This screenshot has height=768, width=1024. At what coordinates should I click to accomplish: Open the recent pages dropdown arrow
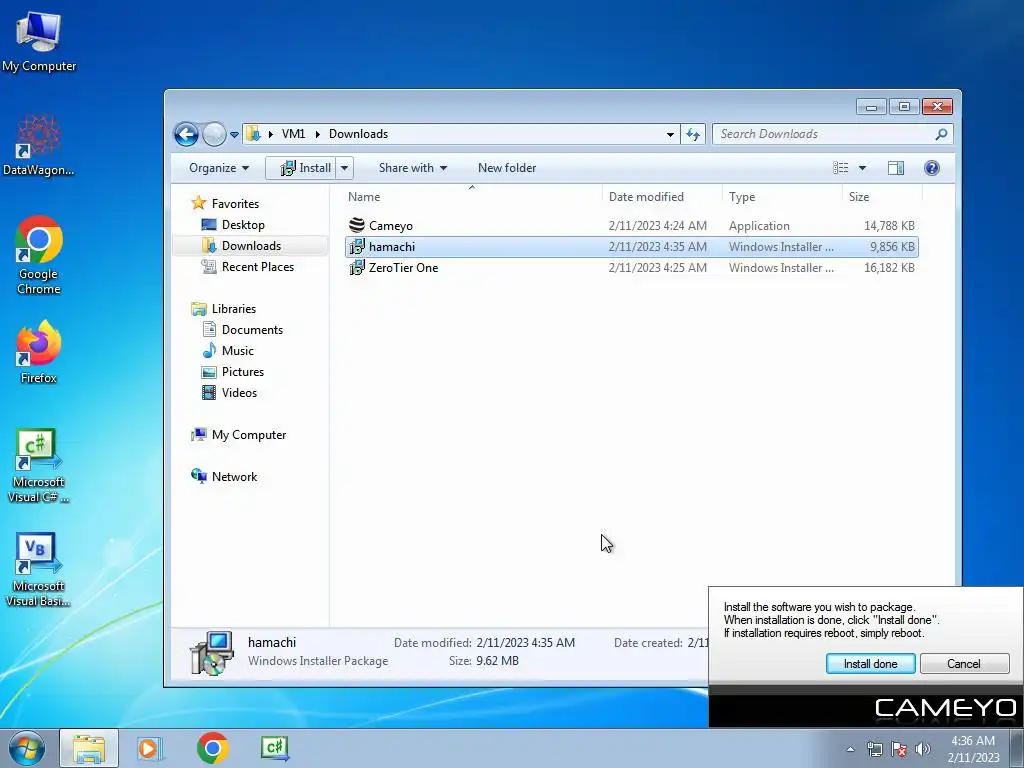point(234,135)
